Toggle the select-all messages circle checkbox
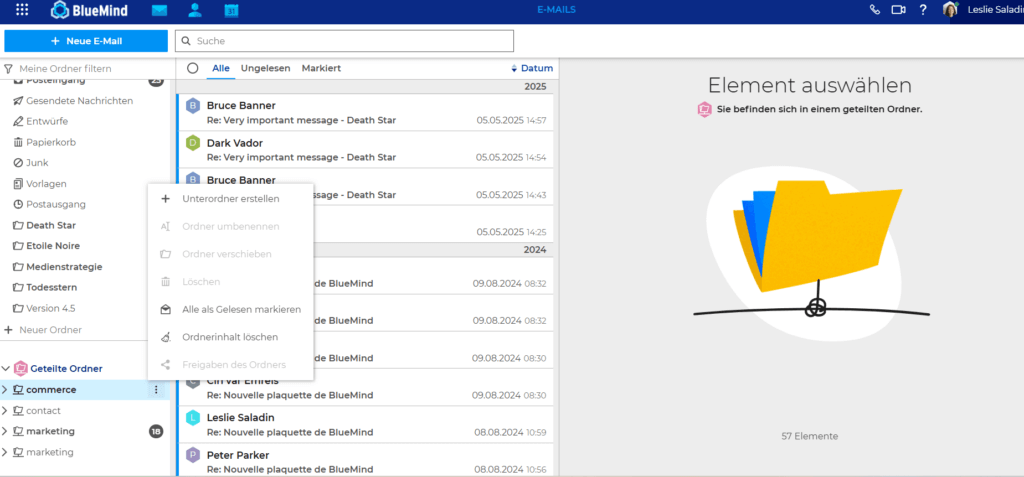 193,68
